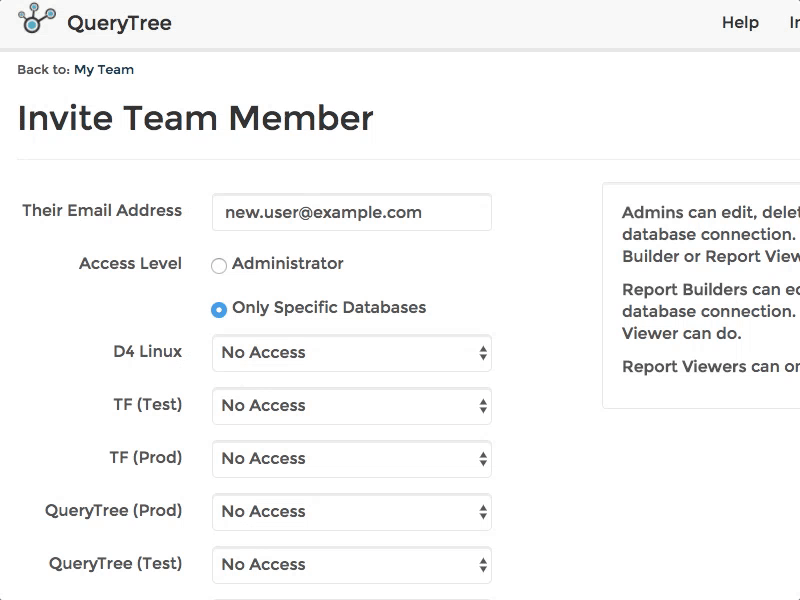The height and width of the screenshot is (600, 800).
Task: Open the Help menu item
Action: coord(740,22)
